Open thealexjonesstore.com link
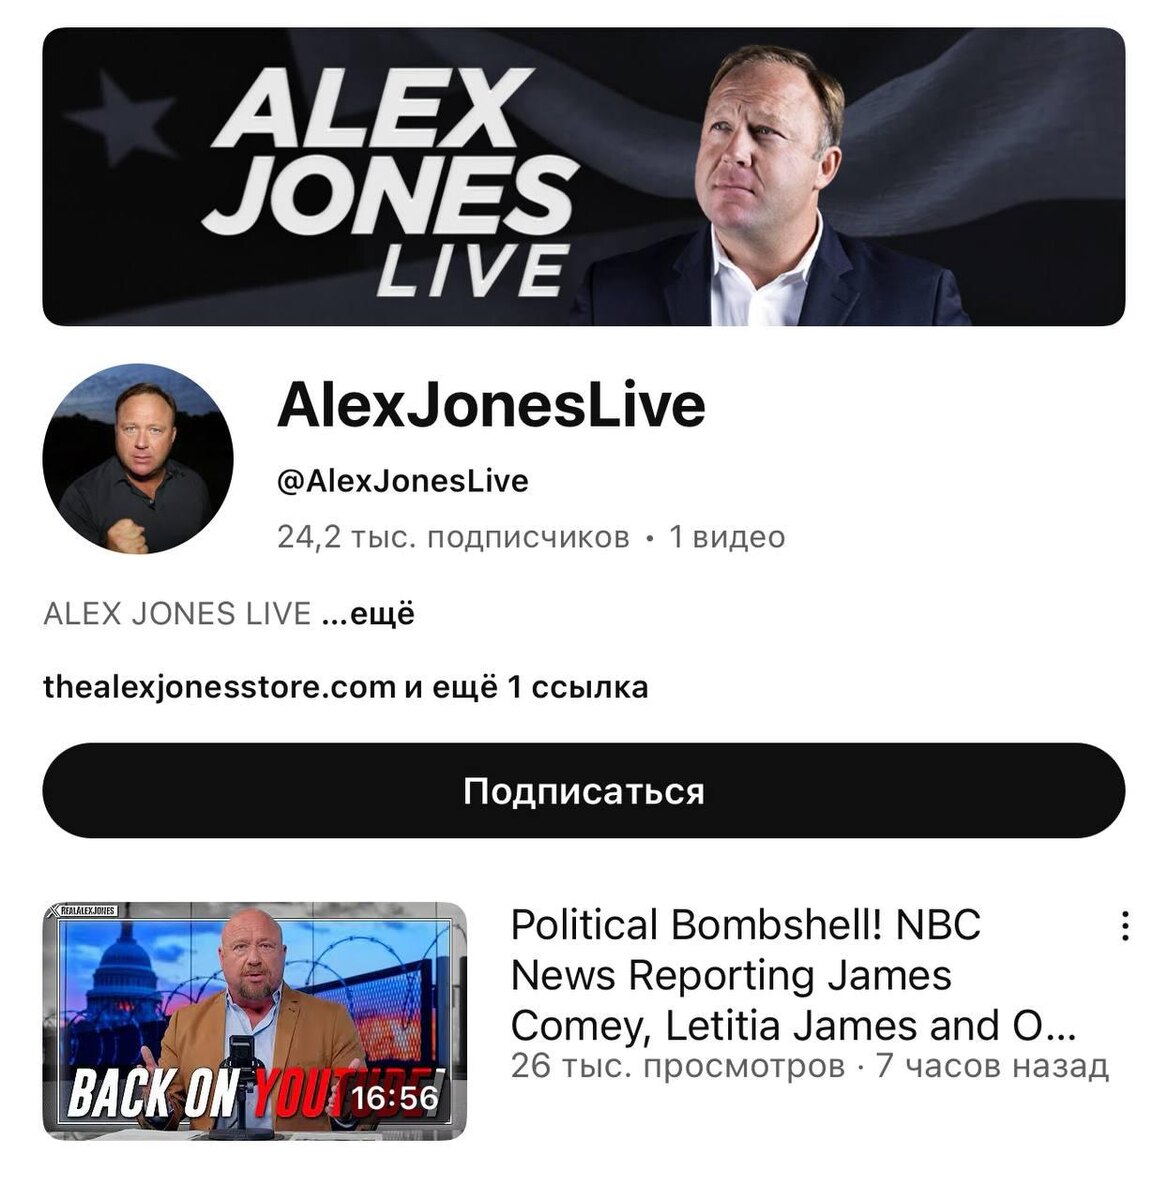1168x1200 pixels. click(220, 687)
